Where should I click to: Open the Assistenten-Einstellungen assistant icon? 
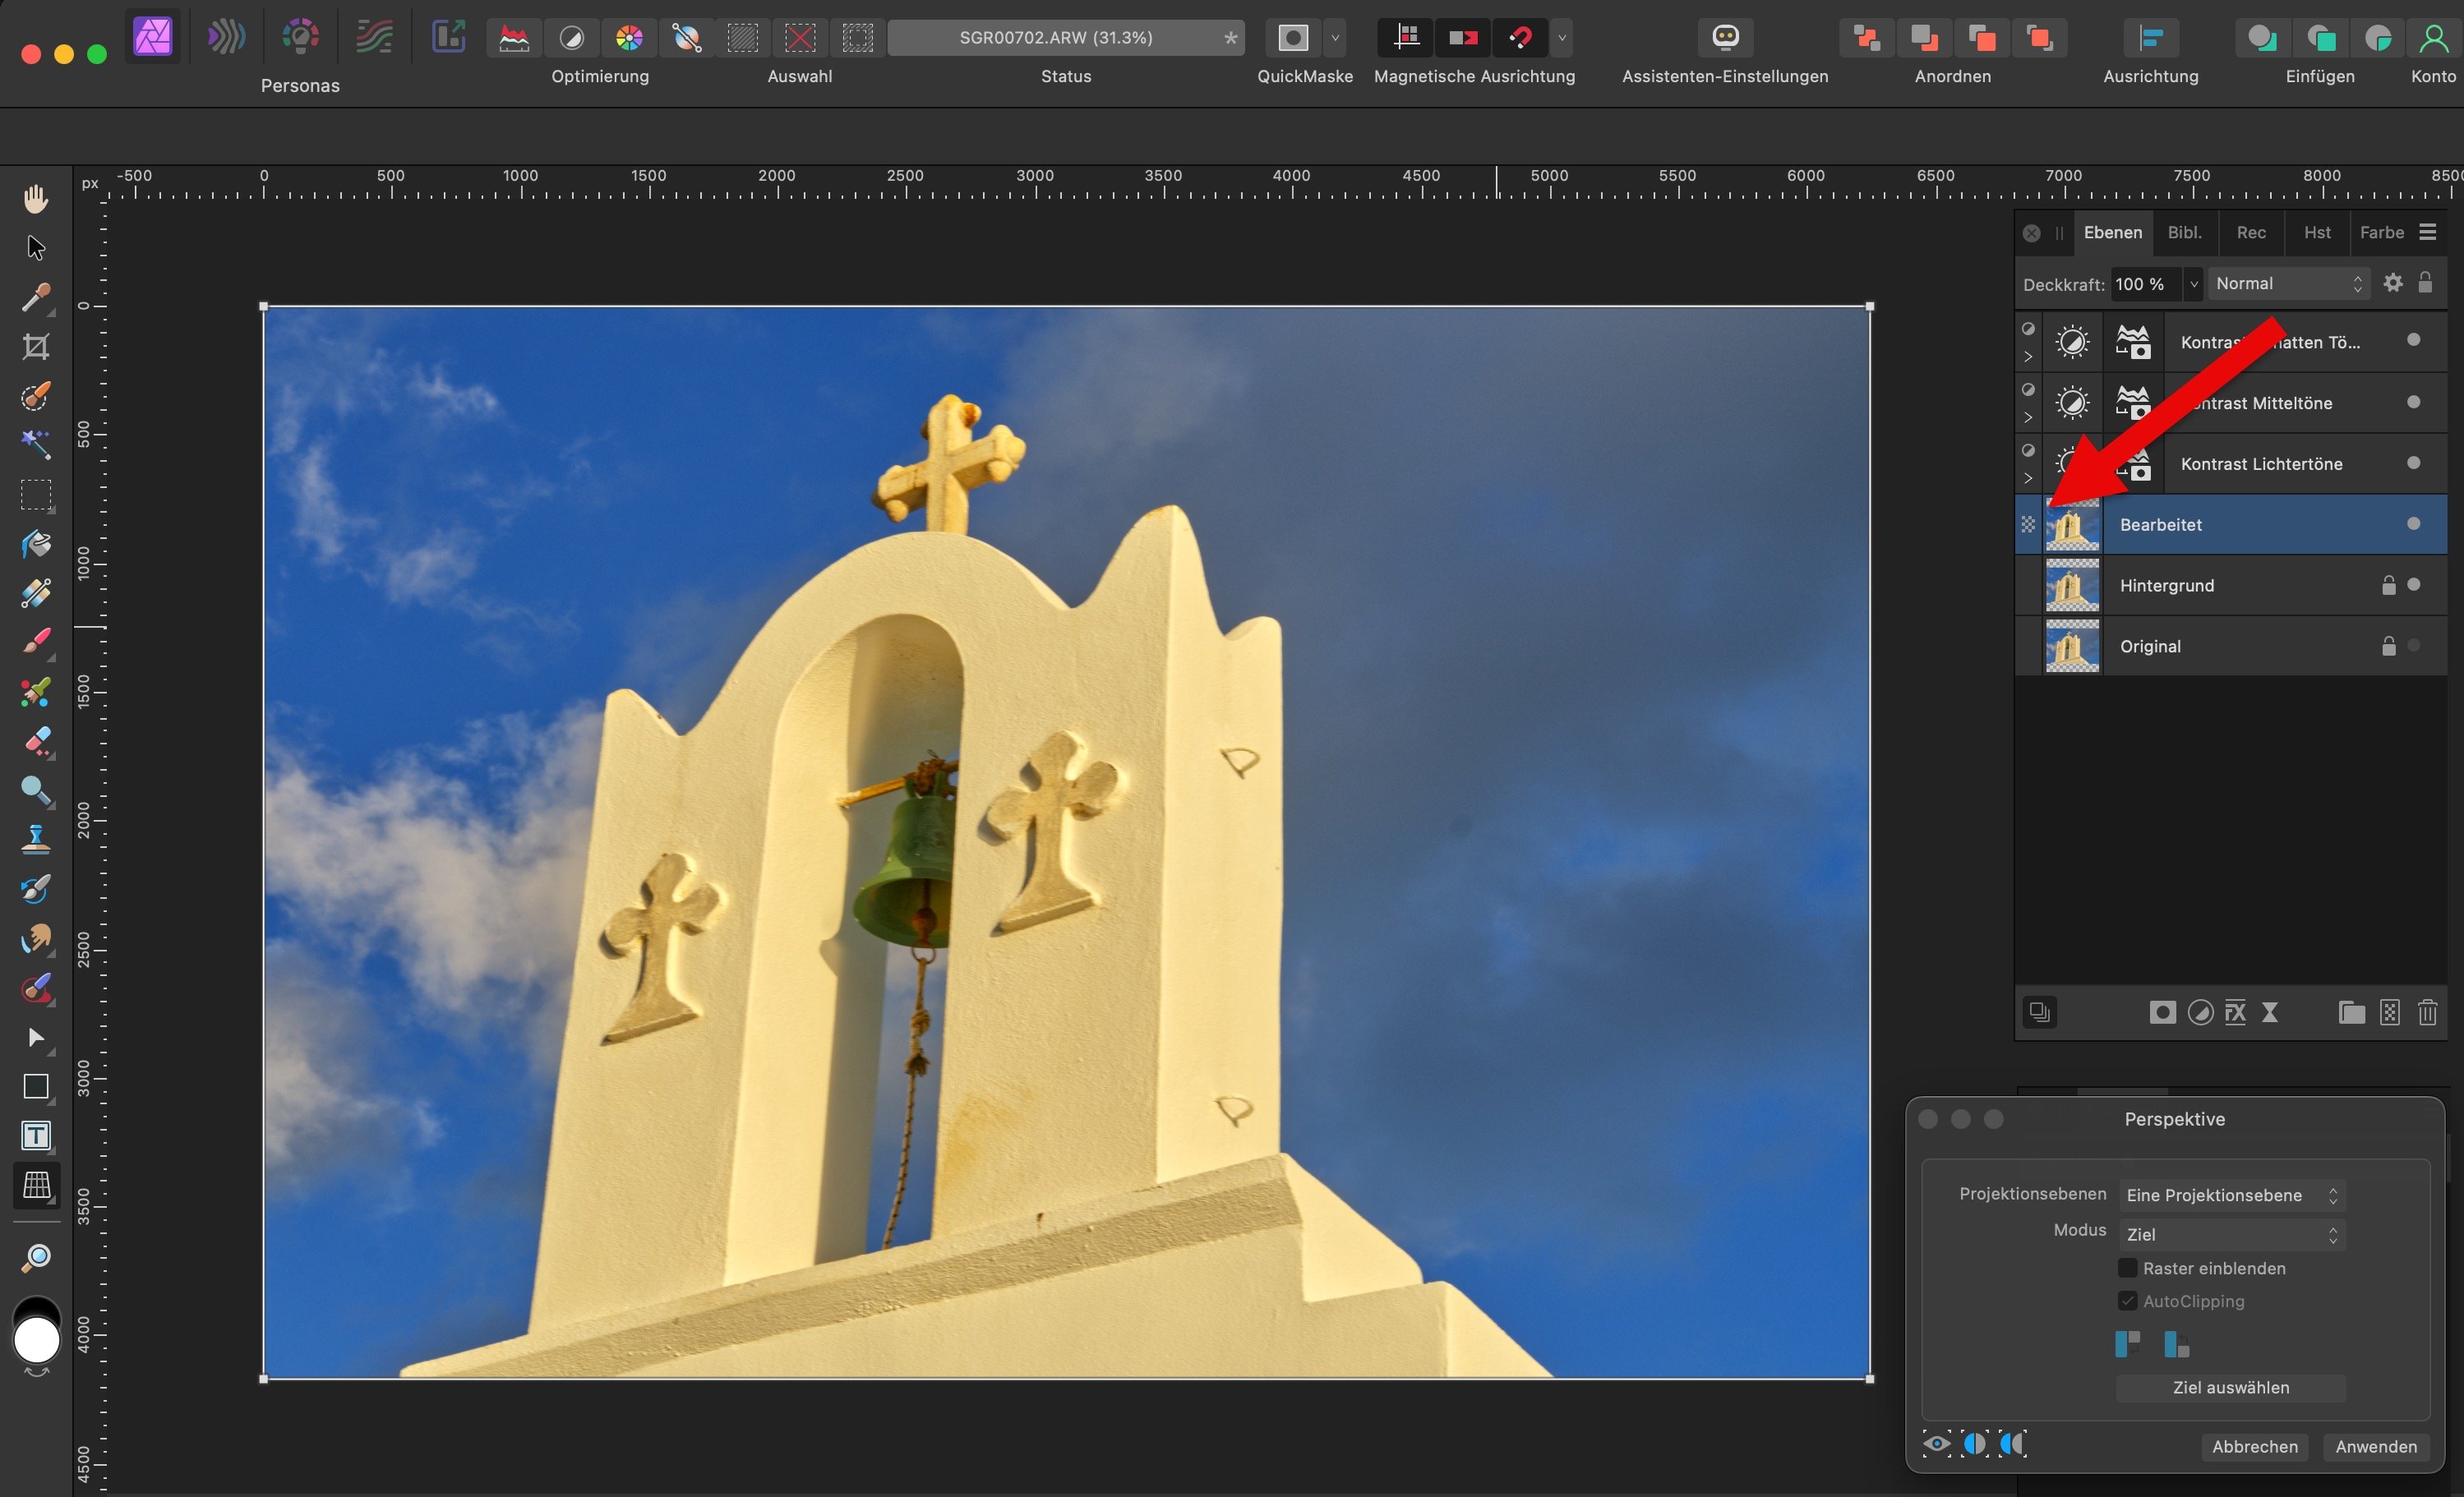click(1725, 38)
